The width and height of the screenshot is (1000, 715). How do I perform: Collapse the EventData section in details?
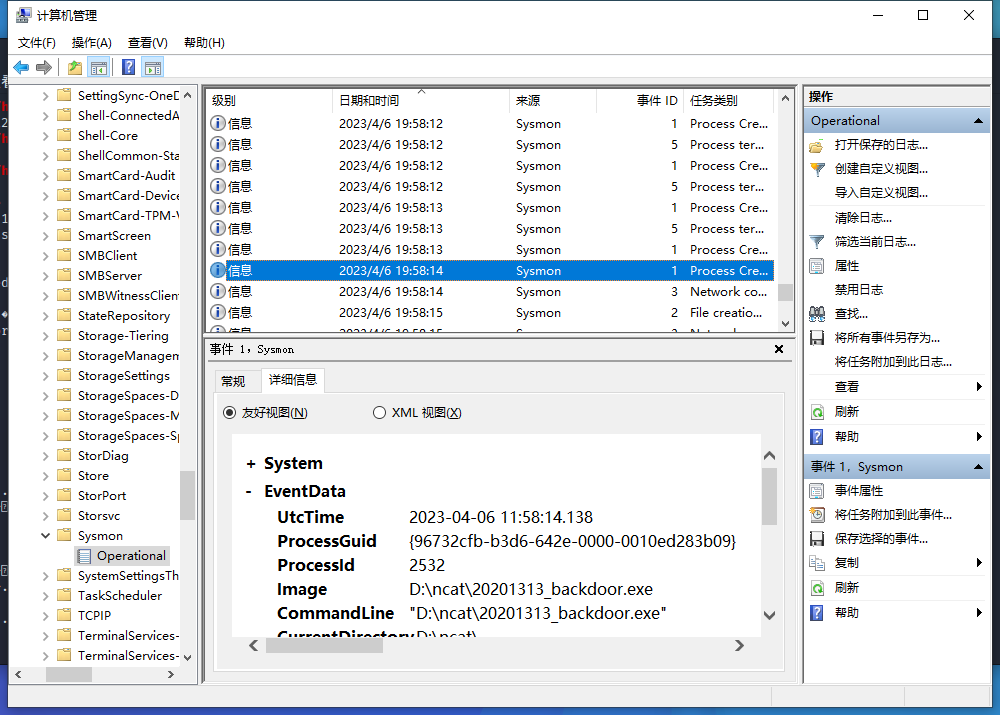(249, 492)
